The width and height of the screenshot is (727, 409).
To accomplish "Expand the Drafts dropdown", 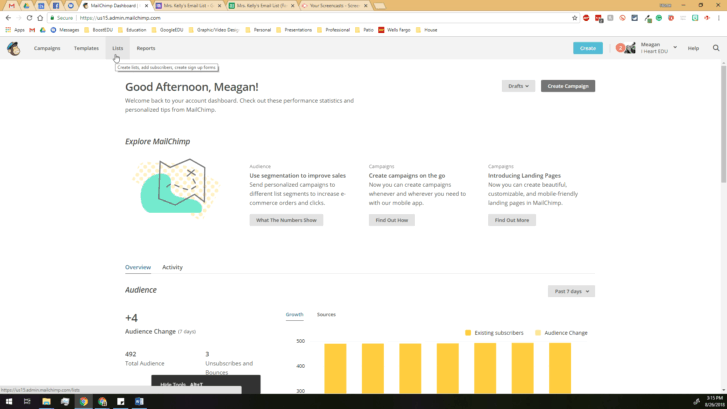I will tap(518, 86).
